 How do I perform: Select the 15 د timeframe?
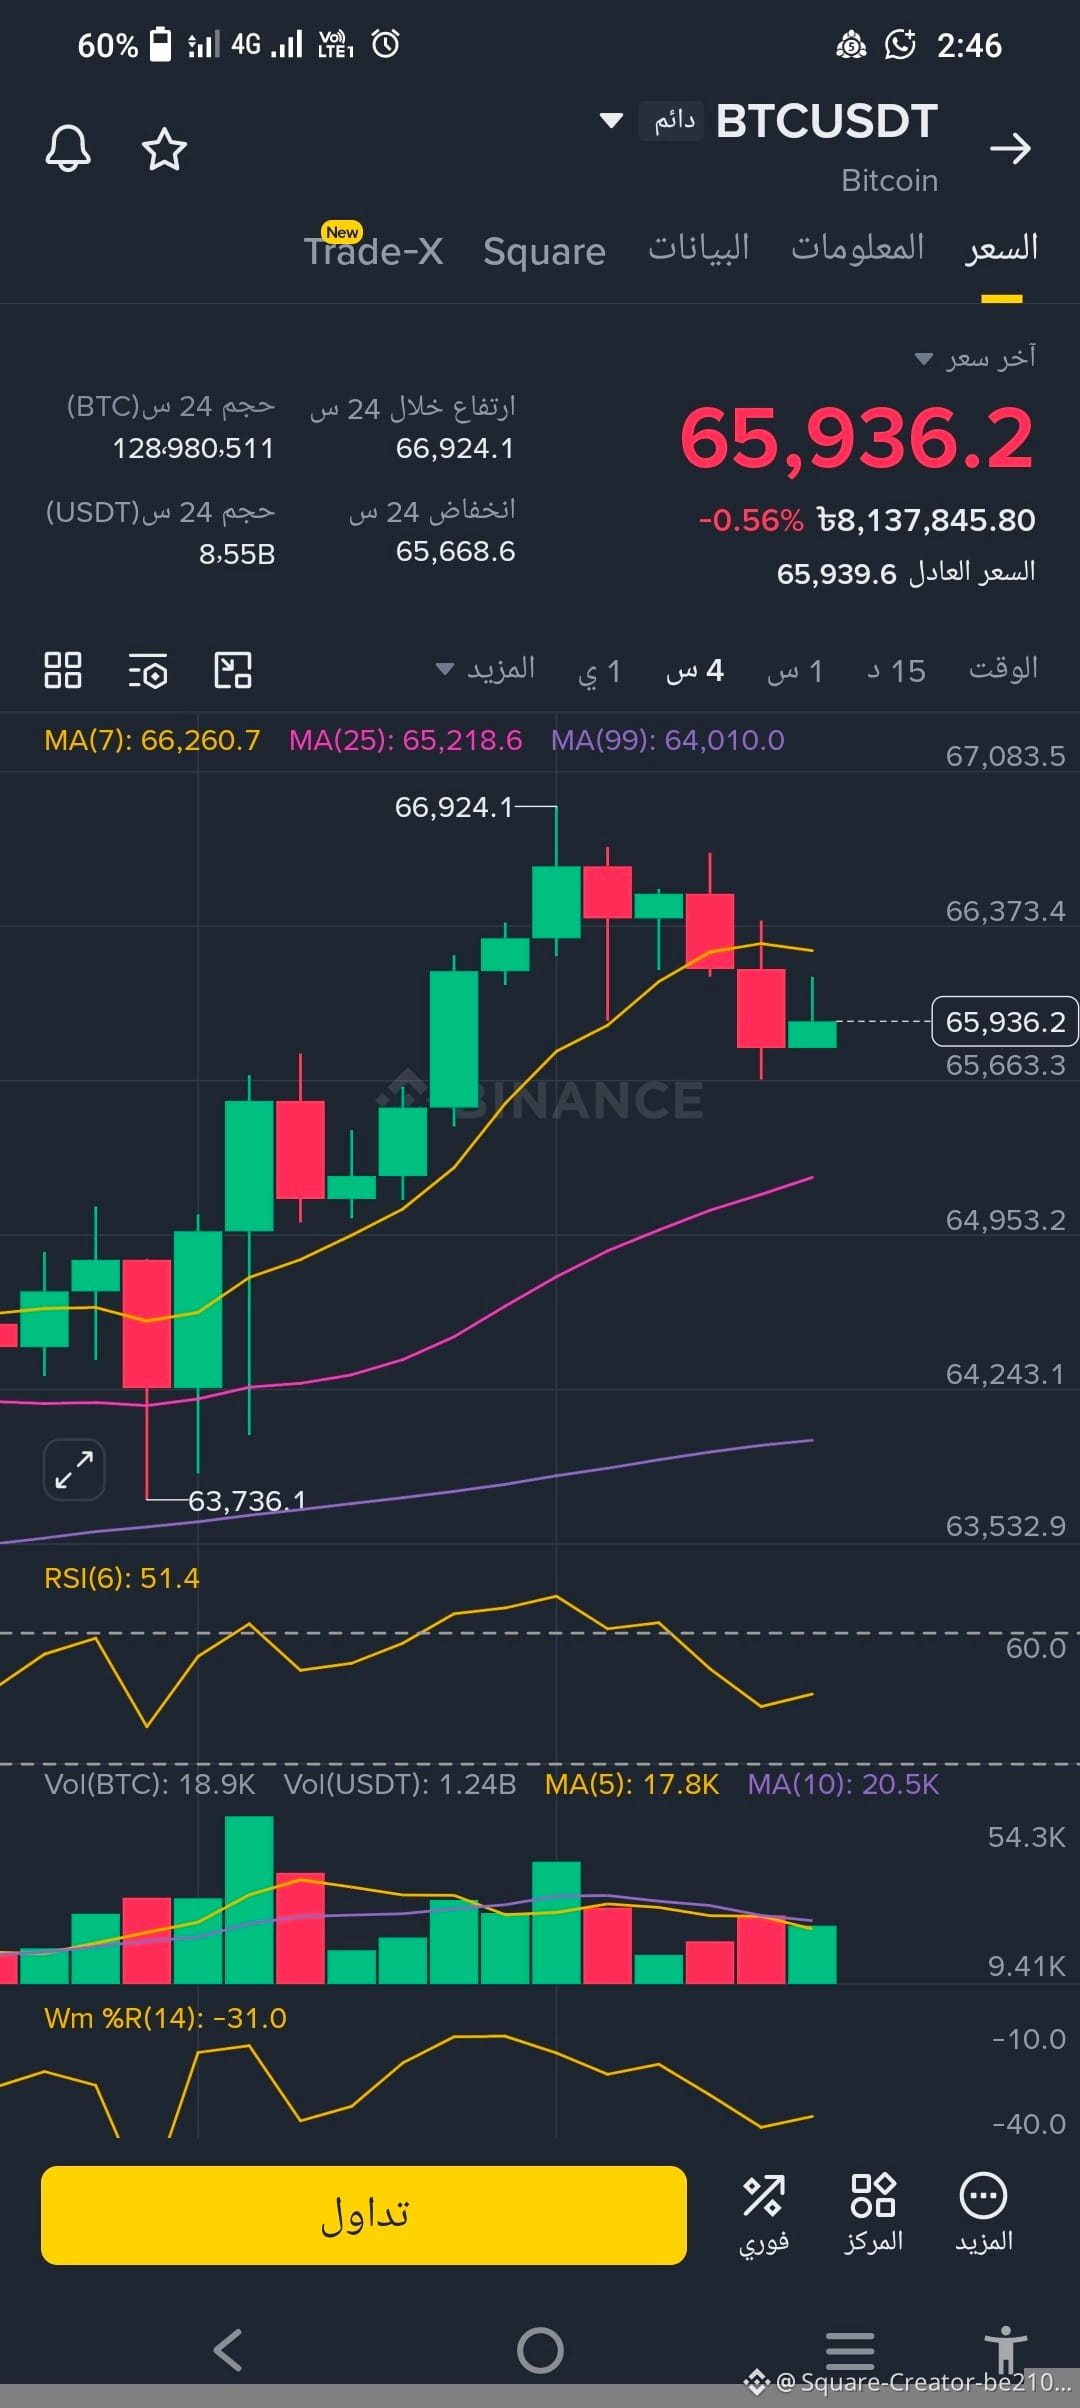tap(896, 671)
